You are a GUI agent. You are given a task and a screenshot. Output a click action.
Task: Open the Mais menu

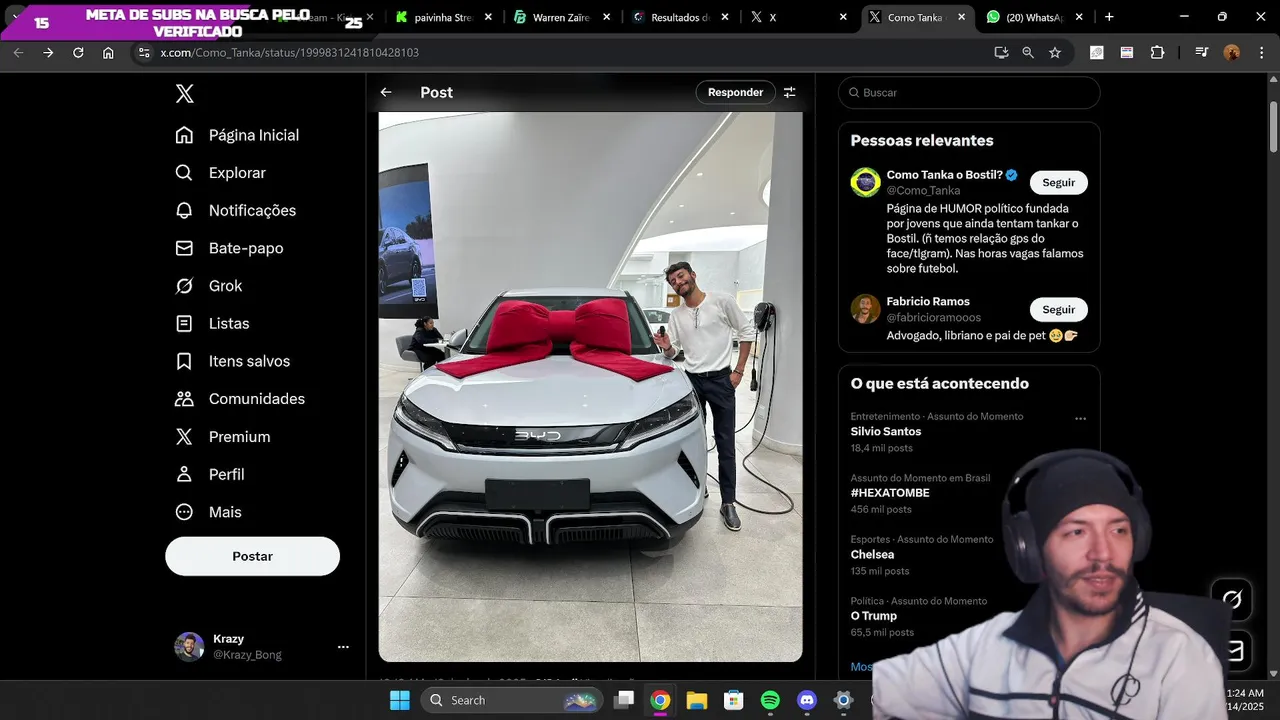coord(209,512)
